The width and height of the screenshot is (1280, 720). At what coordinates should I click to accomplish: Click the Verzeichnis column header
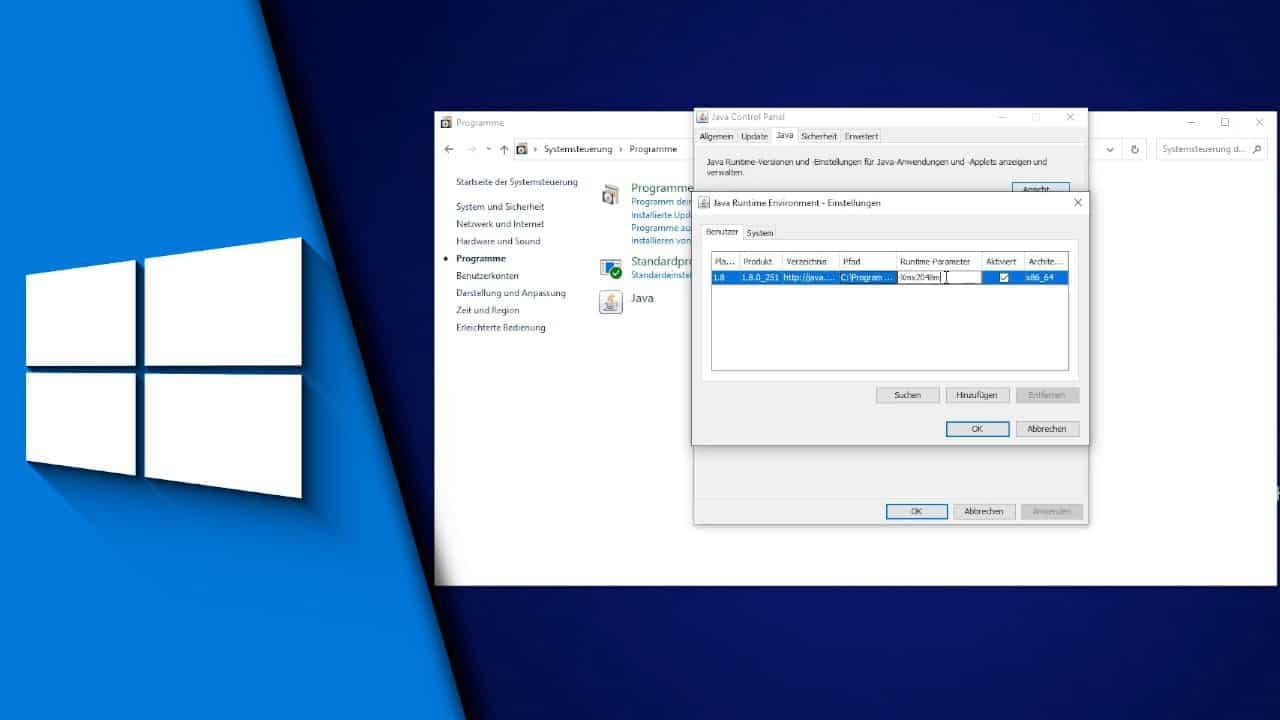click(x=808, y=261)
